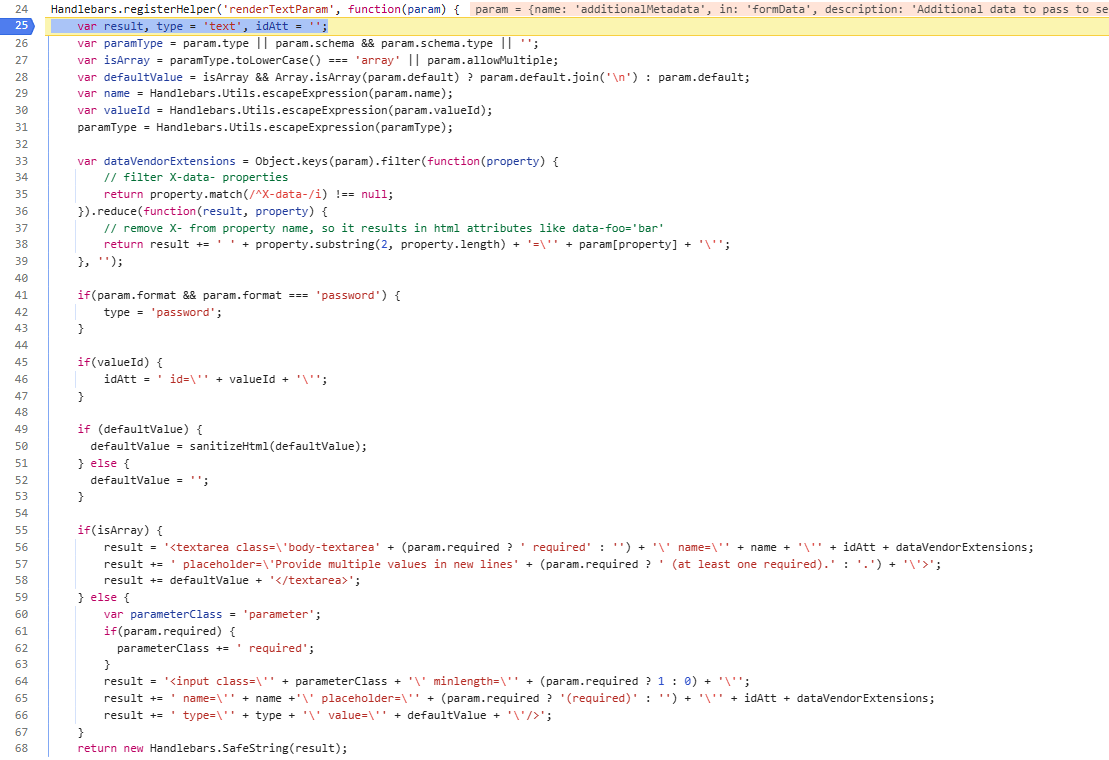Click the 'password' string on line 41
1109x760 pixels.
click(x=348, y=295)
